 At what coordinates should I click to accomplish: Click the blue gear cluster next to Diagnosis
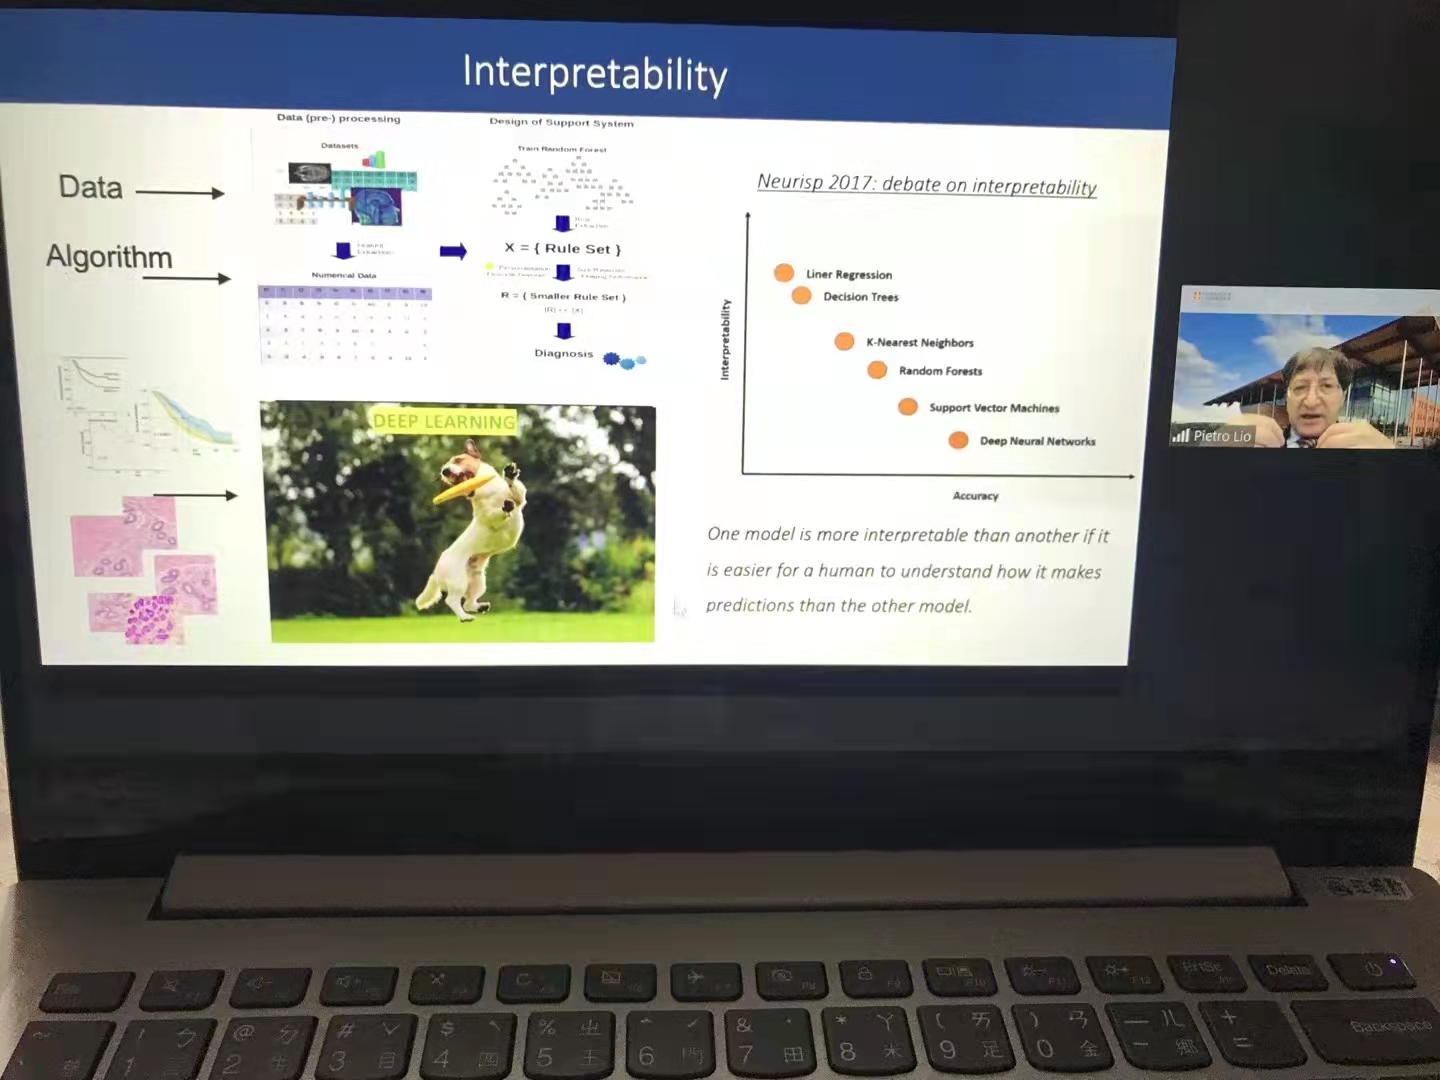[x=625, y=360]
